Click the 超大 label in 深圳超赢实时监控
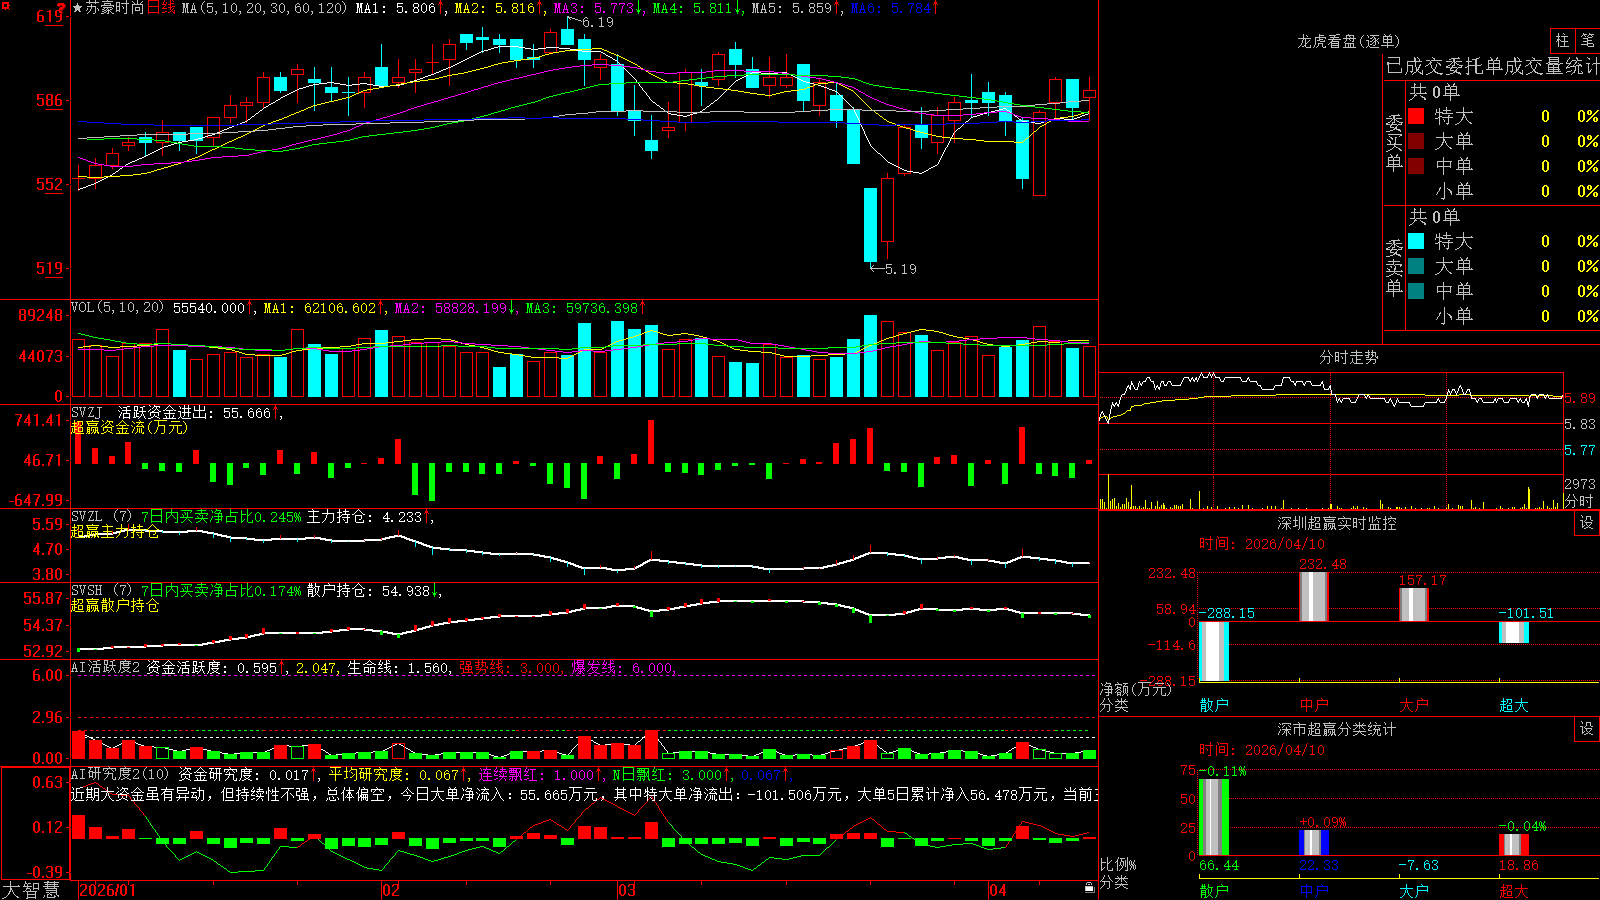Viewport: 1600px width, 900px height. point(1514,705)
